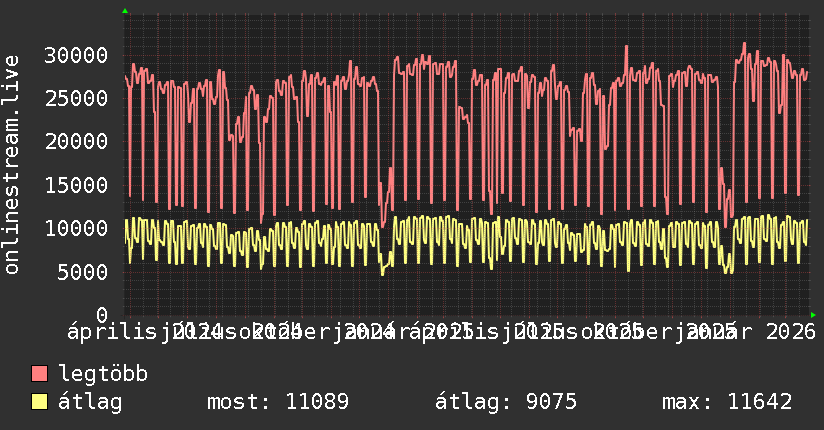Screen dimensions: 824x430
Task: Click the 10000 y-axis label
Action: coord(78,228)
